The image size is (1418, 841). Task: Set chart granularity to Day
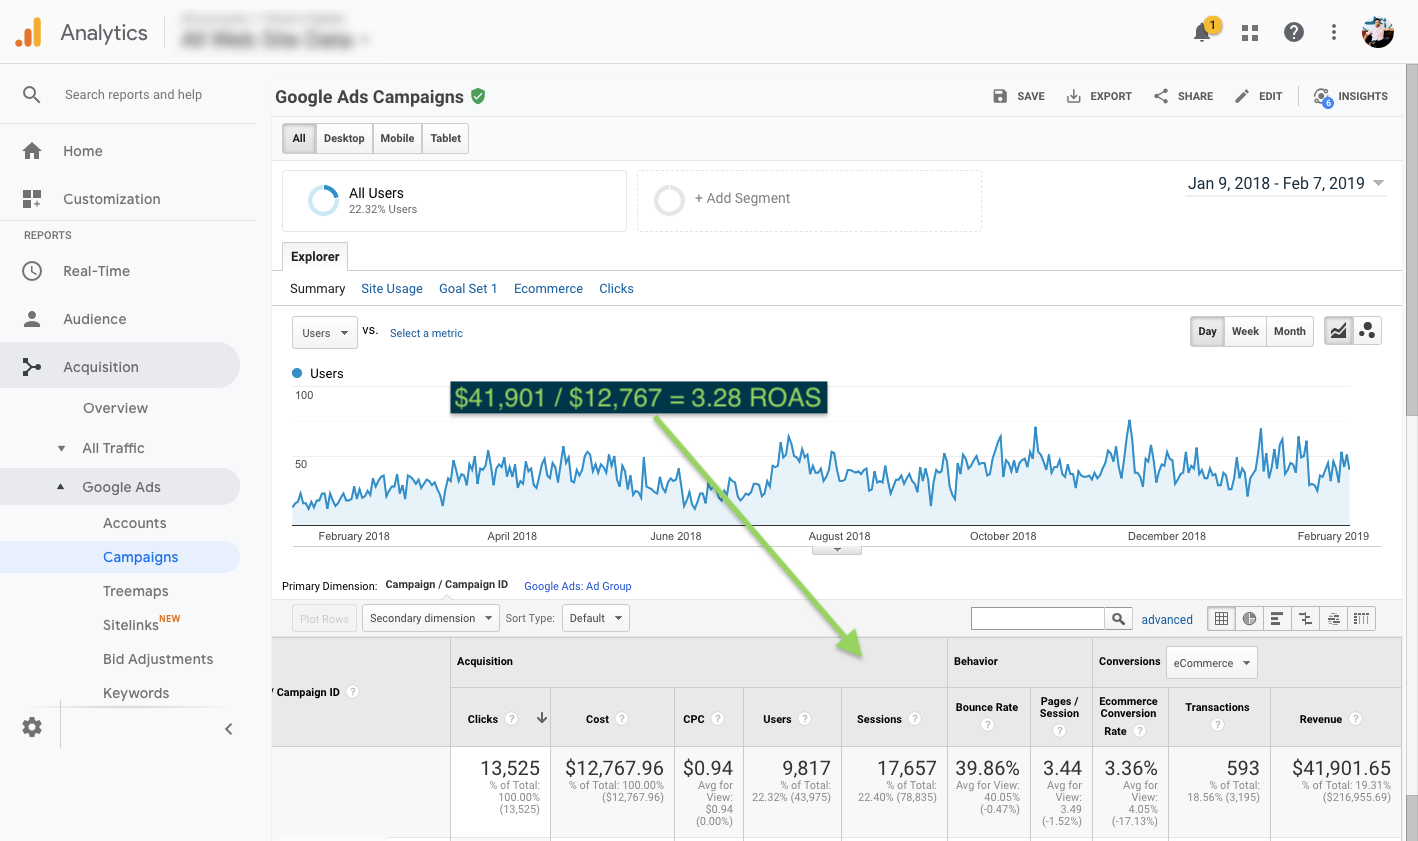pos(1208,331)
